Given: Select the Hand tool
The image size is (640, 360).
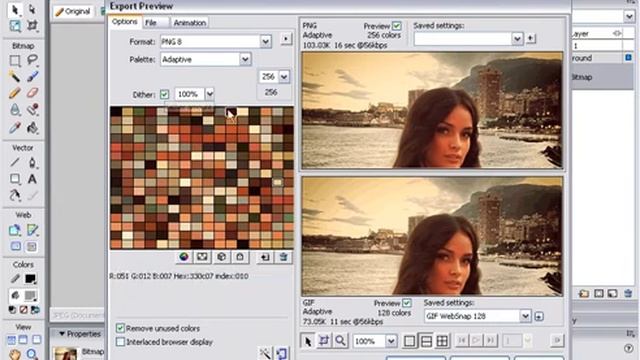Looking at the screenshot, I should coord(15,353).
